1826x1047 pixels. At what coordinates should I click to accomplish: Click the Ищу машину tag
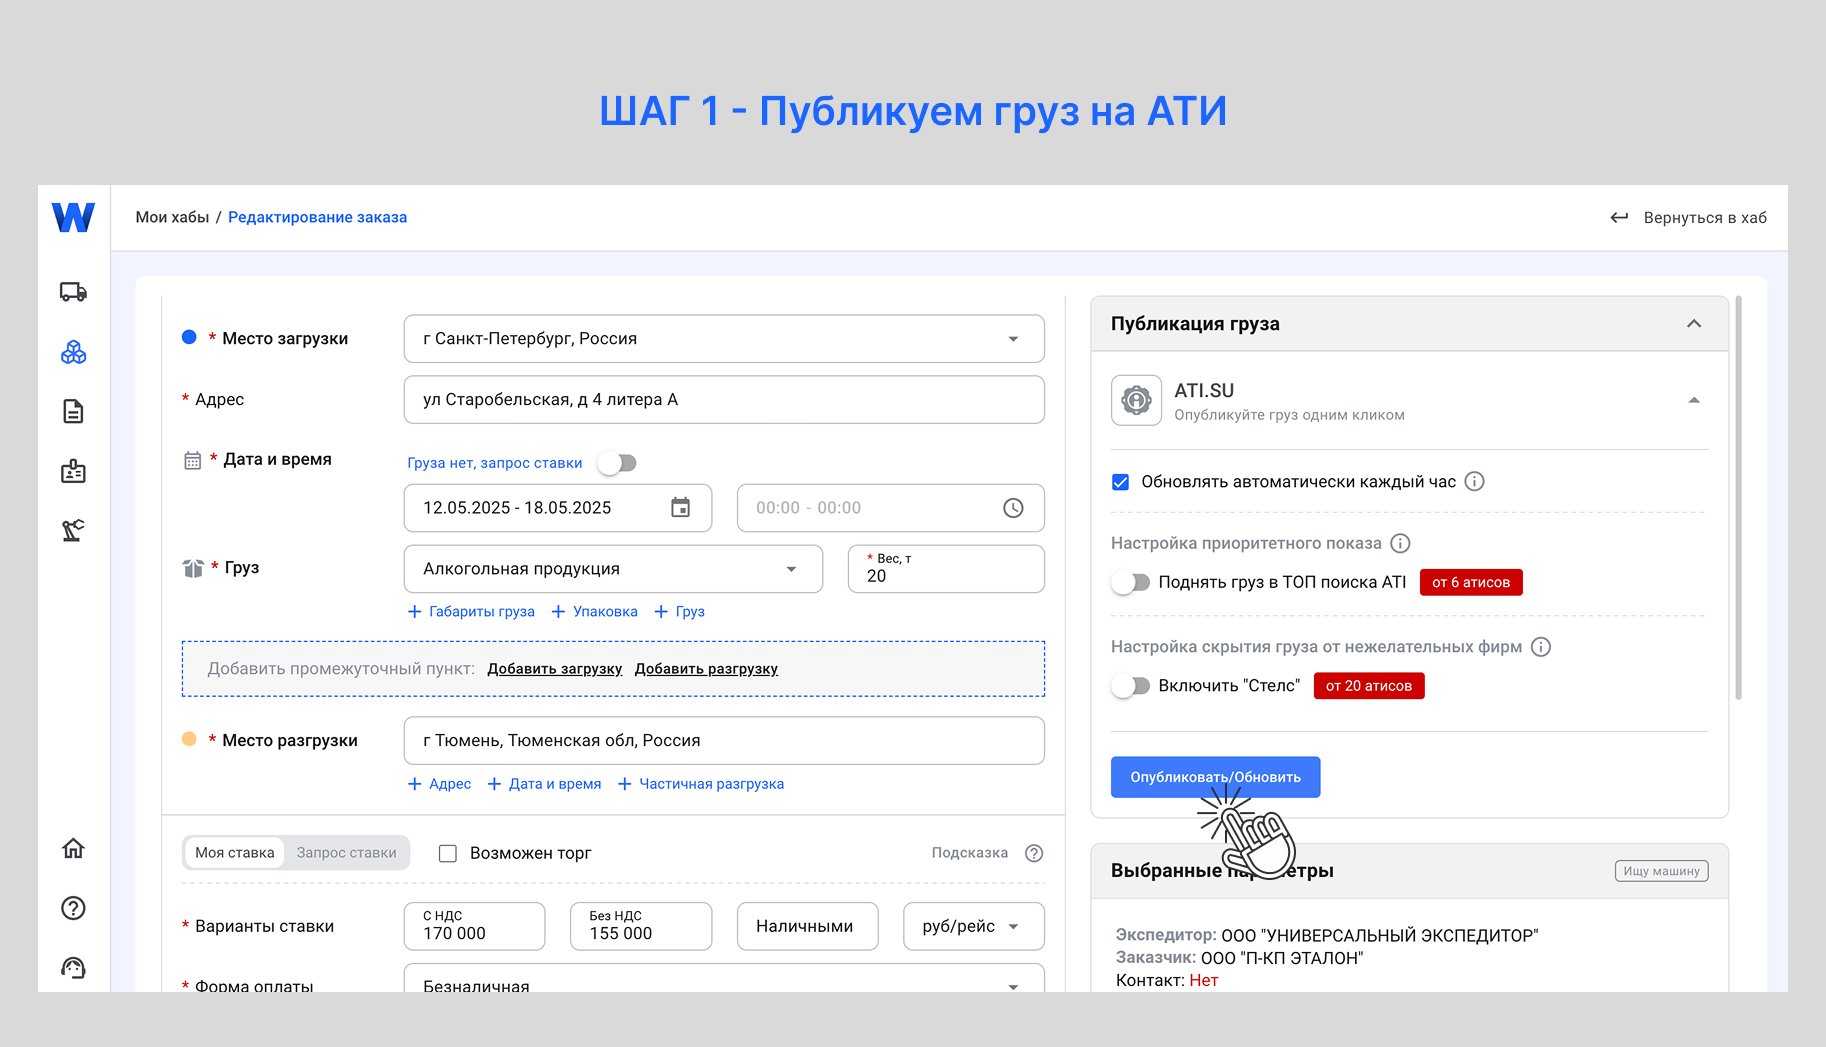pos(1661,871)
